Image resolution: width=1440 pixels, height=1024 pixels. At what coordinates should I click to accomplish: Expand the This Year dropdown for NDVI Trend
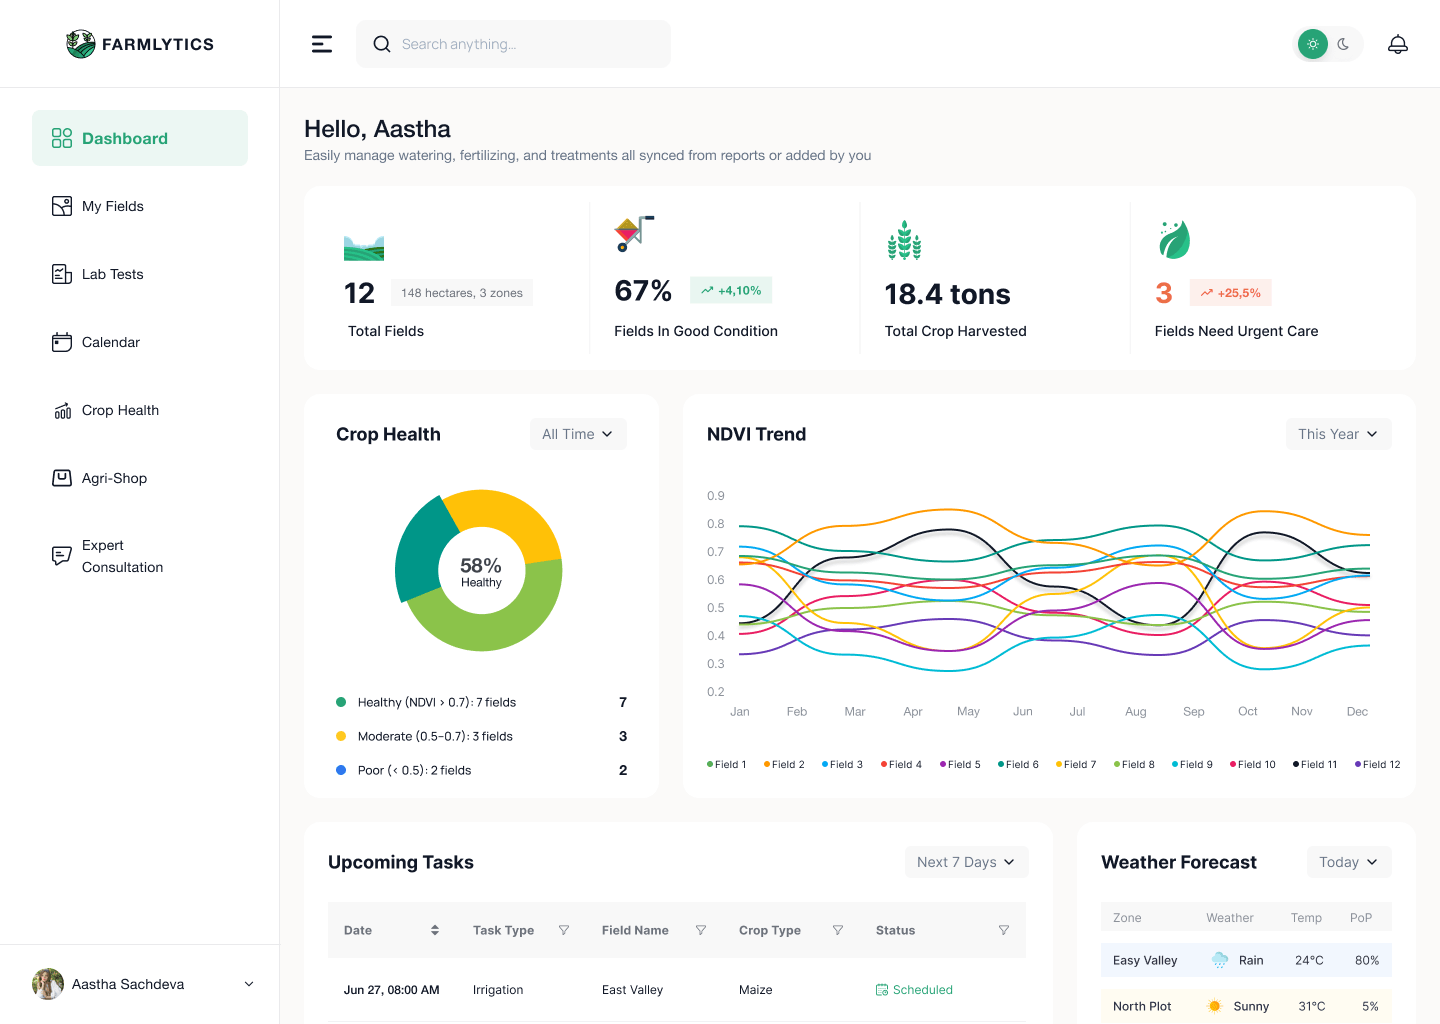pyautogui.click(x=1337, y=434)
